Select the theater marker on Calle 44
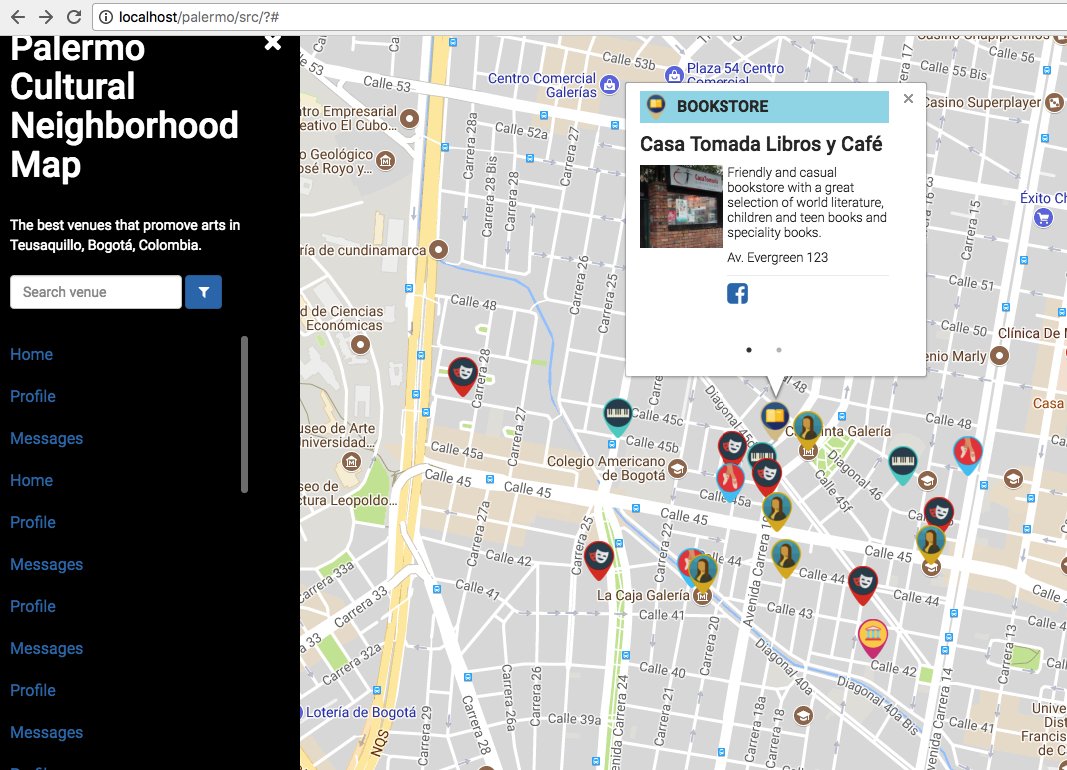 [863, 585]
